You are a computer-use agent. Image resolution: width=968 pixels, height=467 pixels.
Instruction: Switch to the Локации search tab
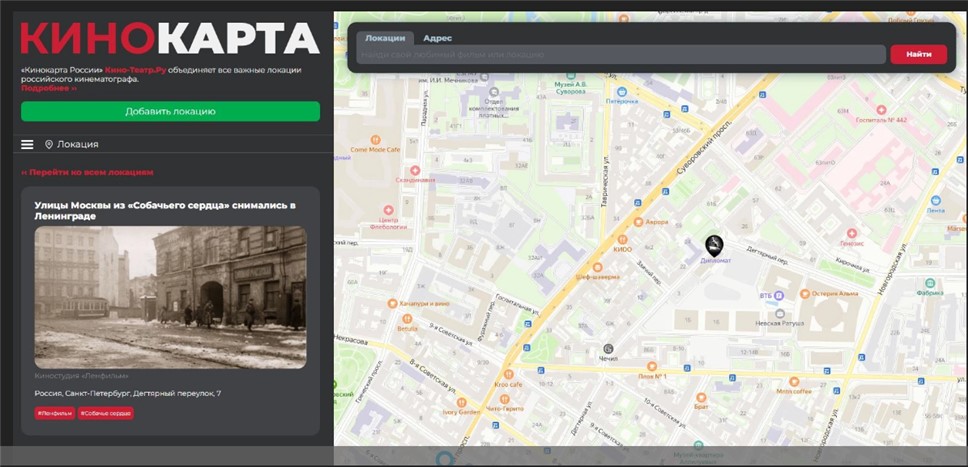pyautogui.click(x=385, y=38)
